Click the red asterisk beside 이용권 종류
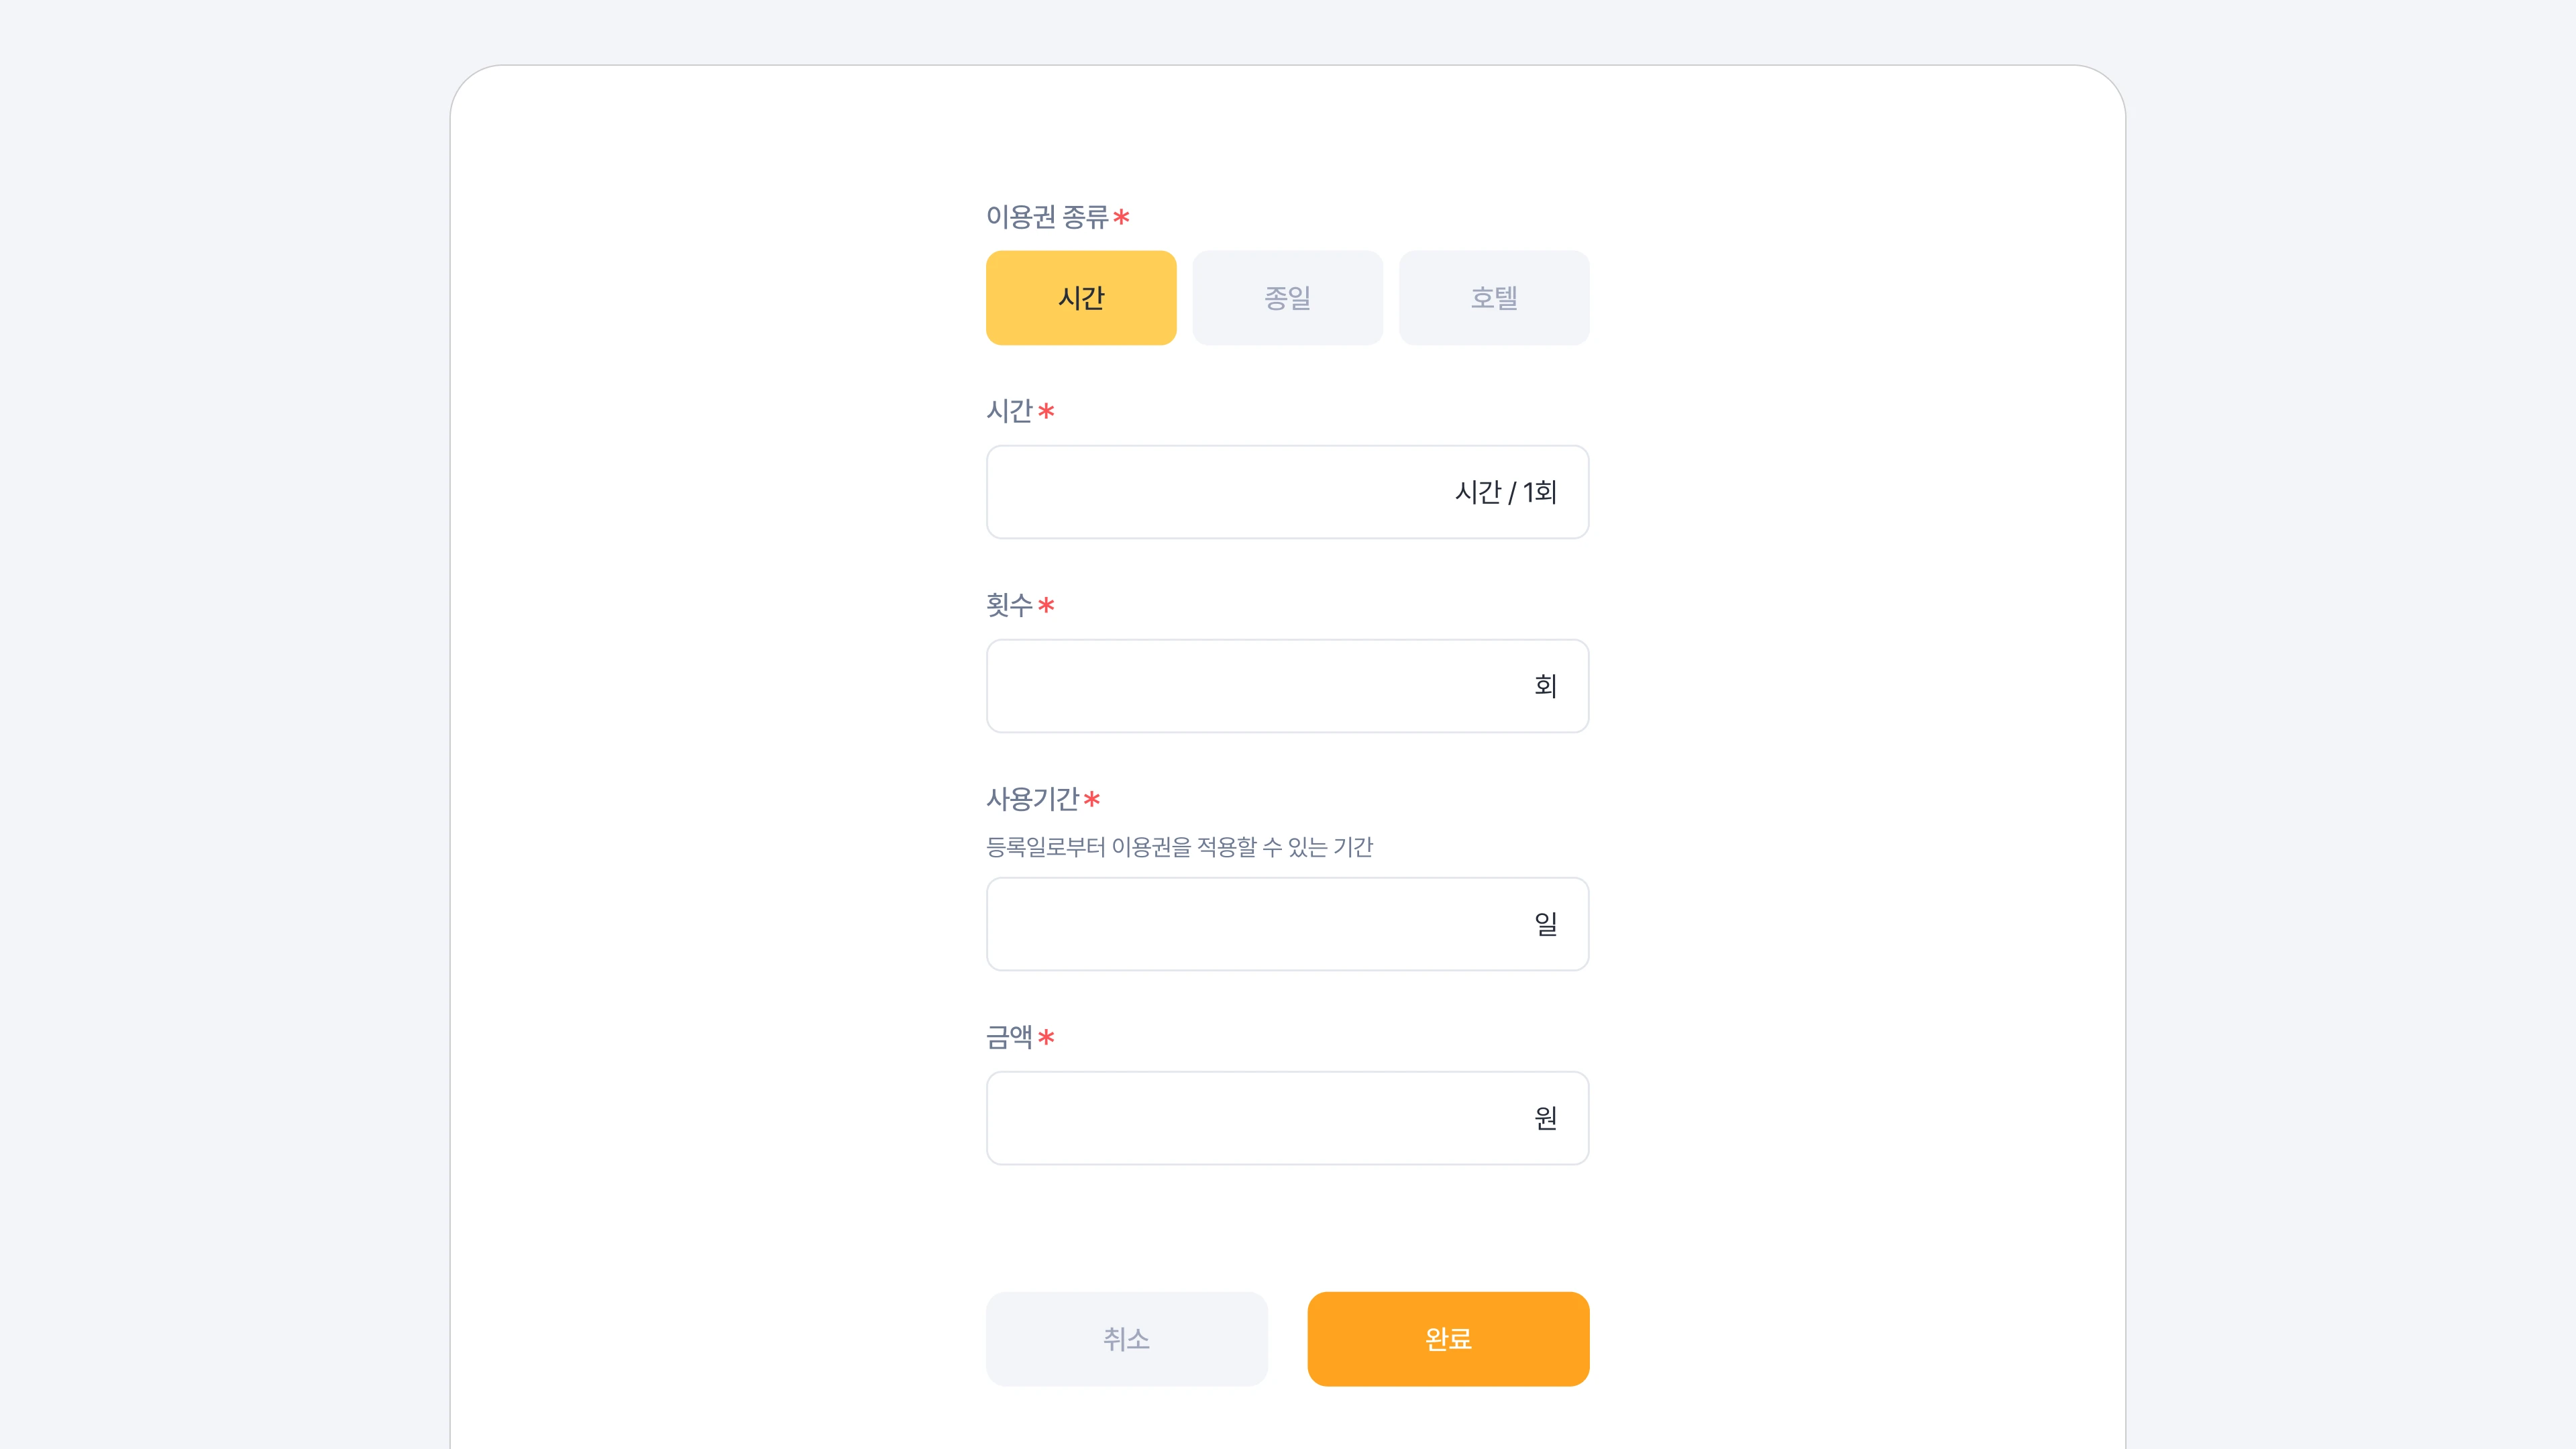 point(1121,217)
